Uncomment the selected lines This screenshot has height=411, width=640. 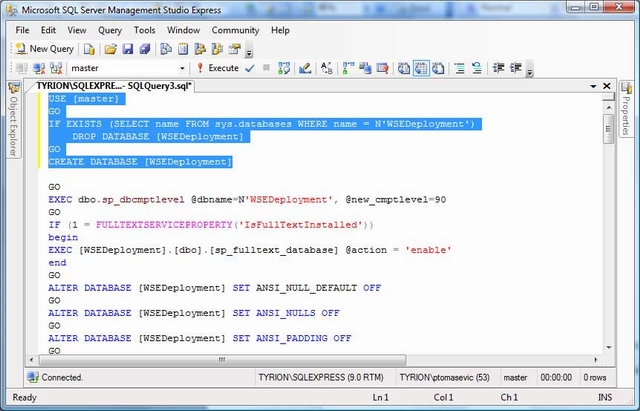tap(477, 68)
